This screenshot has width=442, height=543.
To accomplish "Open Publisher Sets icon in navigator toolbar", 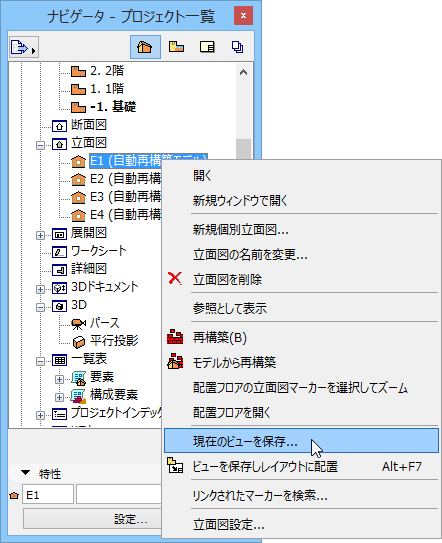I will coord(237,47).
